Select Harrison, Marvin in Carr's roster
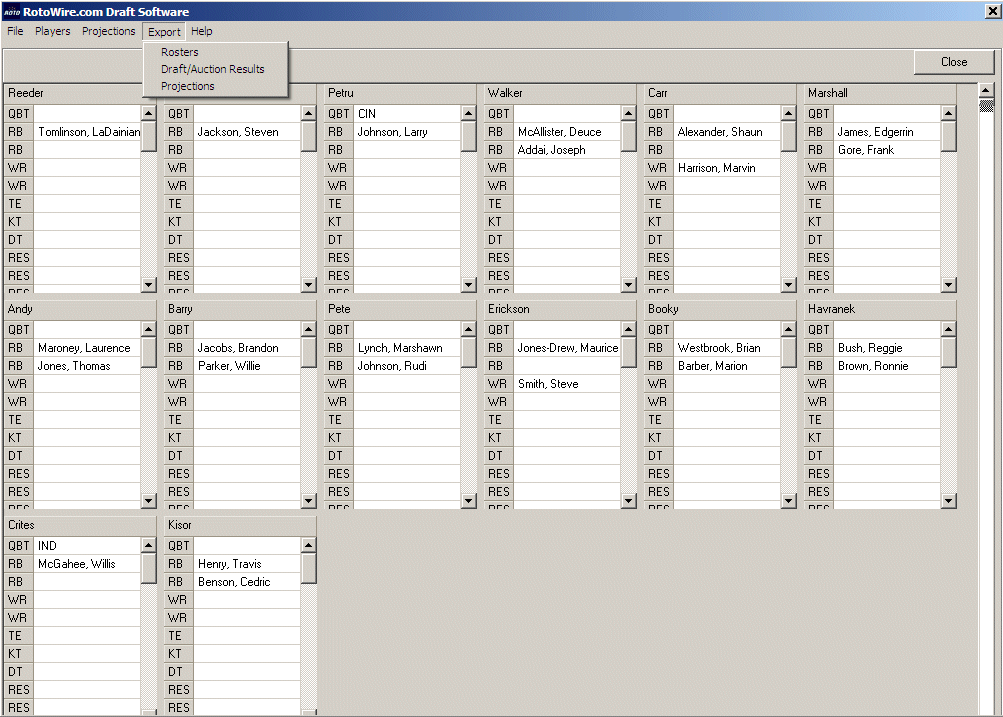1003x717 pixels. point(727,168)
